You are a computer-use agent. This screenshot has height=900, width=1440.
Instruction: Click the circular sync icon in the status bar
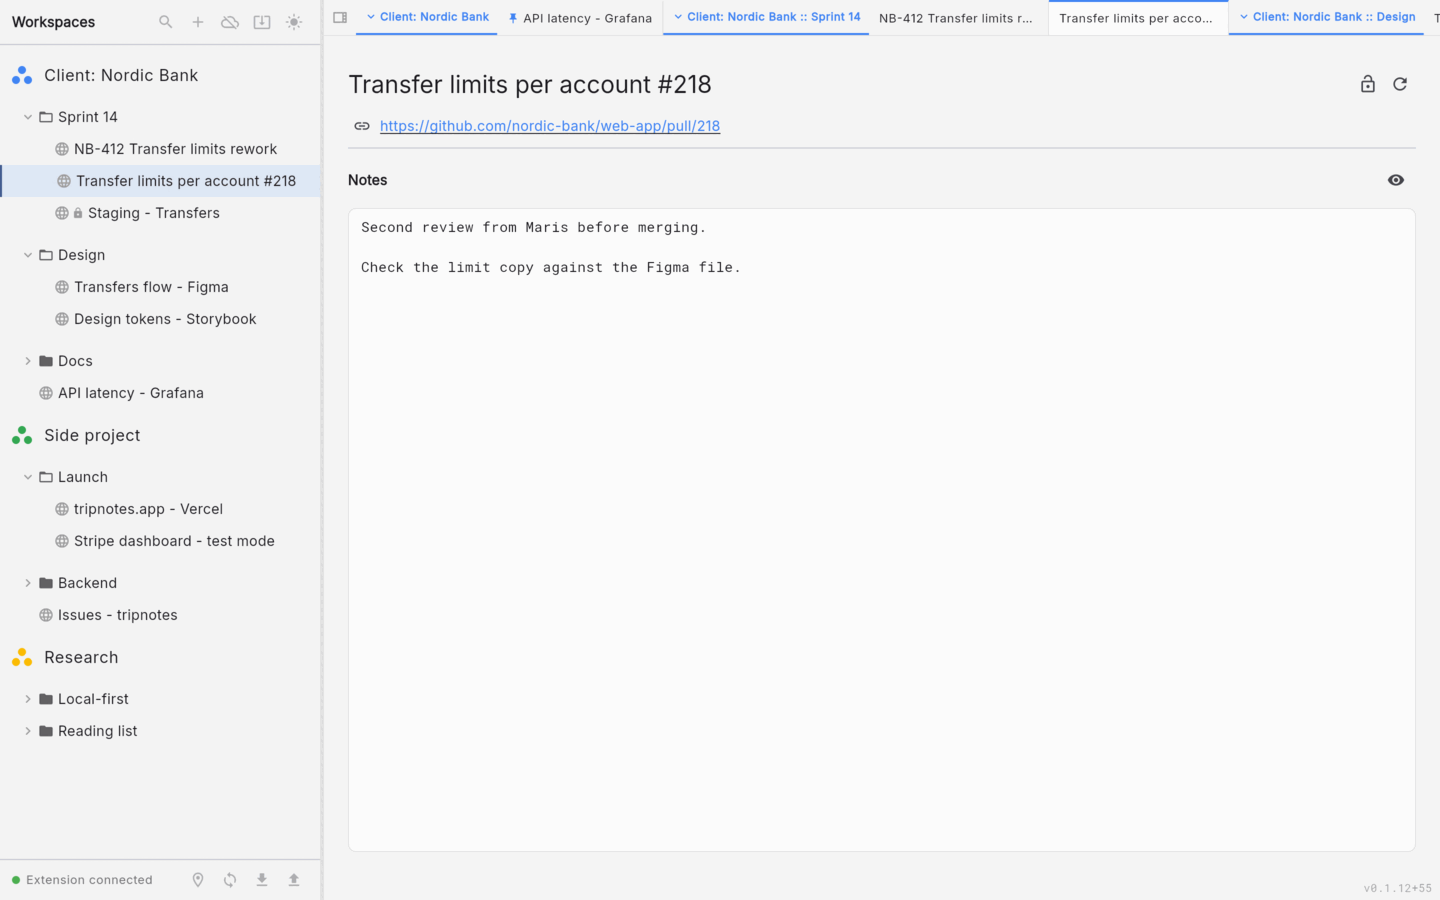[230, 880]
